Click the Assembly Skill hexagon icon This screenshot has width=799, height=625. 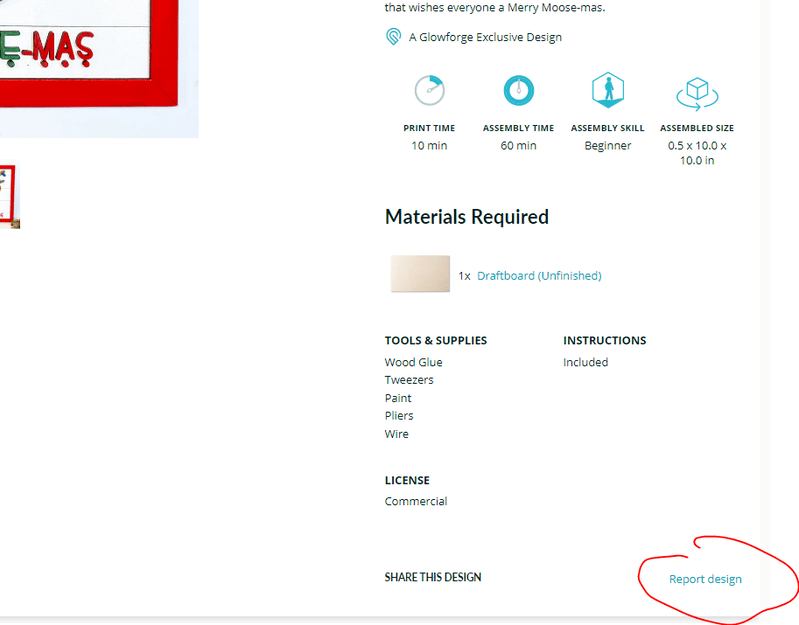click(608, 90)
